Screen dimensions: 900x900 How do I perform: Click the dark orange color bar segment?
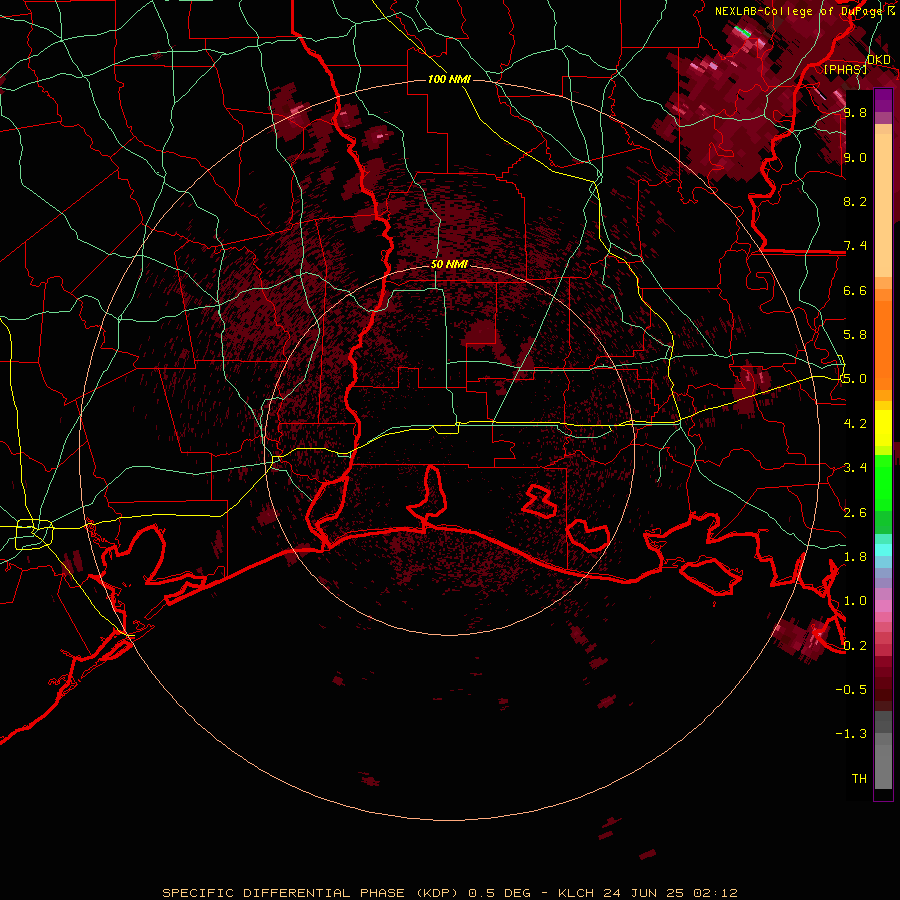point(883,344)
